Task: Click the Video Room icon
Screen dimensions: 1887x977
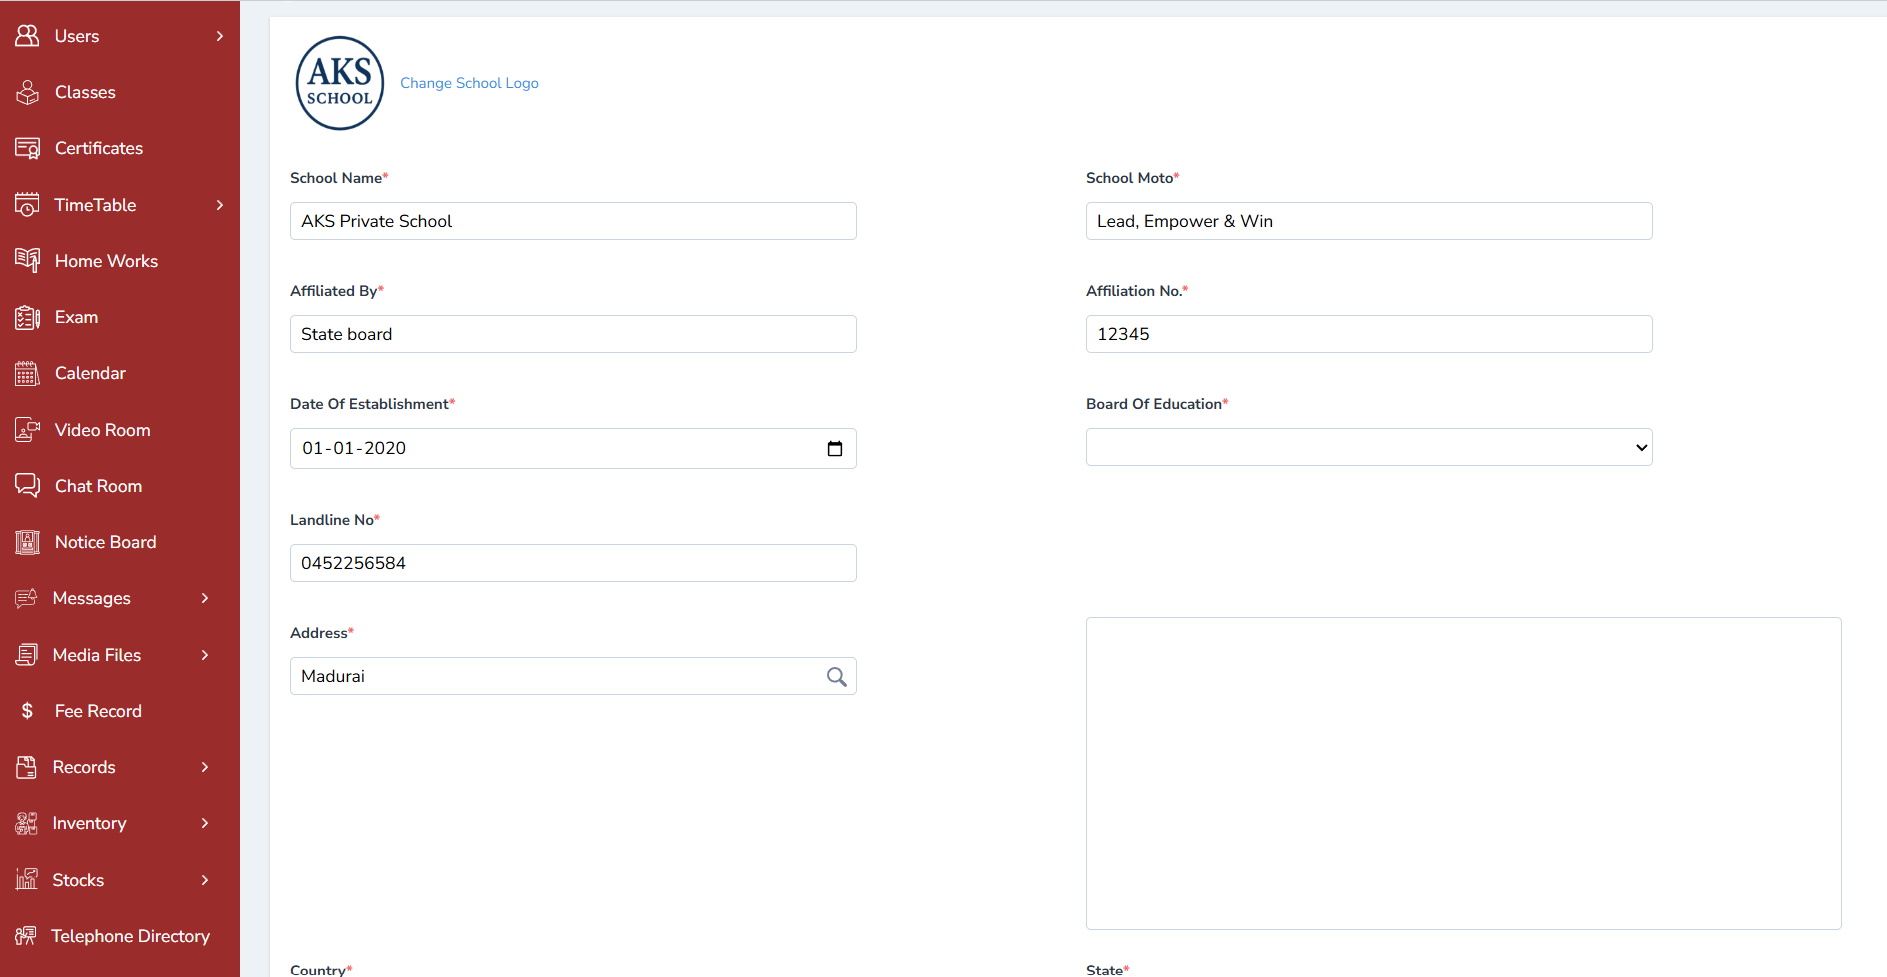Action: tap(27, 429)
